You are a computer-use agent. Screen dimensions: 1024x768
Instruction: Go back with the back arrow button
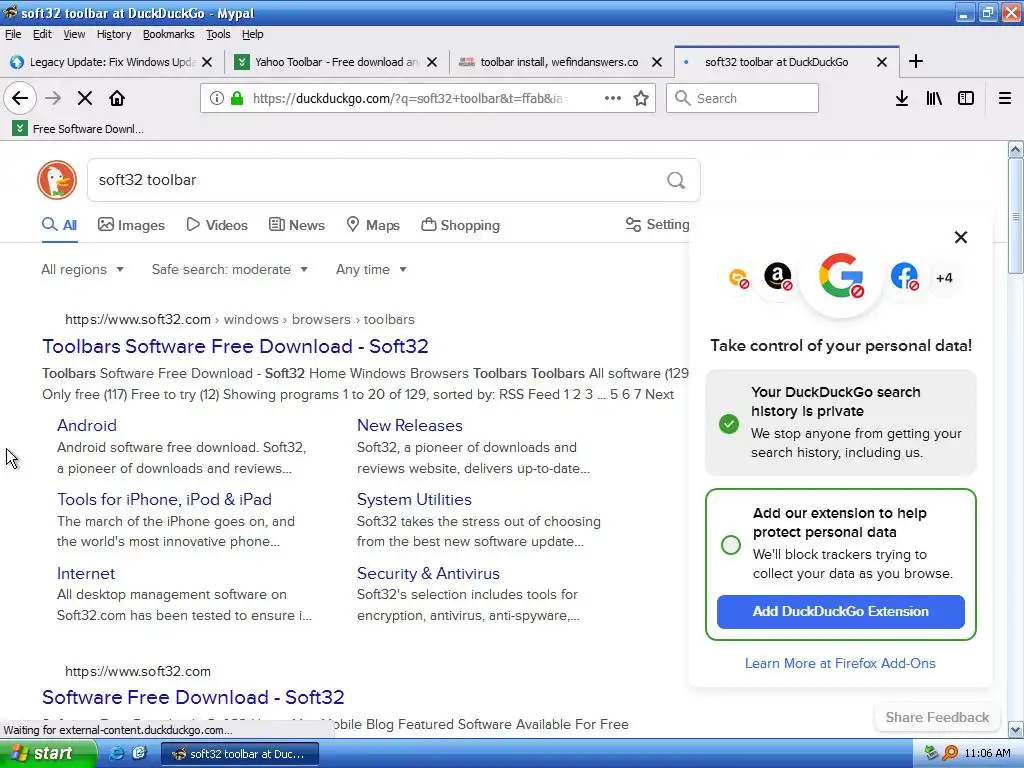pos(20,98)
